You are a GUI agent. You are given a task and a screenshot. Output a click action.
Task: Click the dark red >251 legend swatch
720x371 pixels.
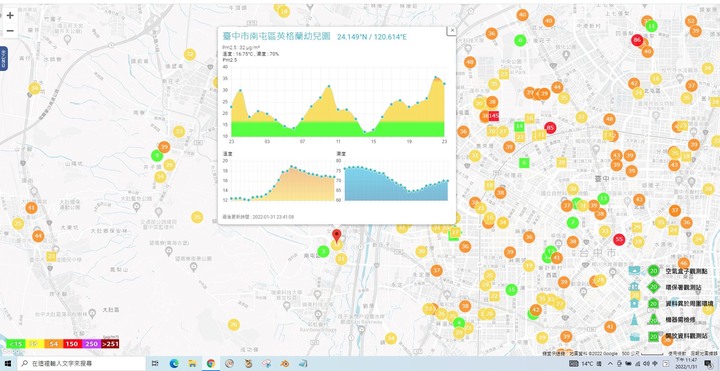110,344
